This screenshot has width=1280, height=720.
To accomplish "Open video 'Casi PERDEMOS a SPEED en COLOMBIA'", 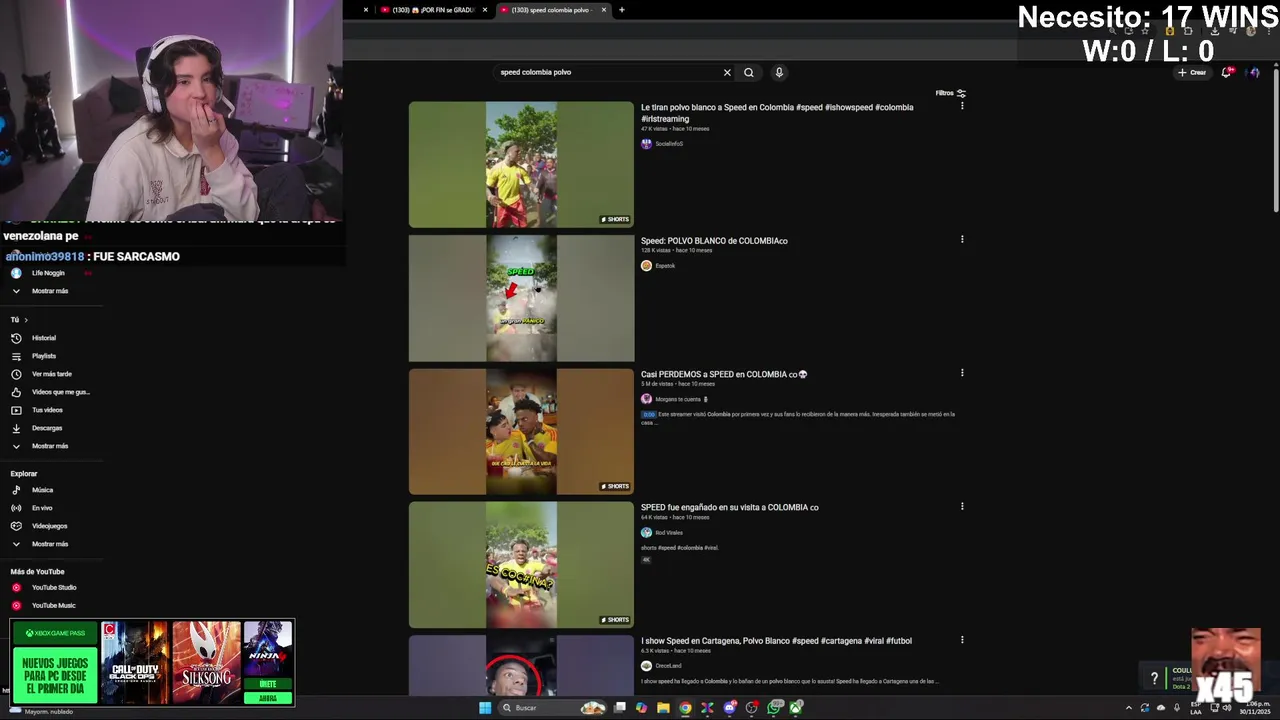I will click(724, 374).
